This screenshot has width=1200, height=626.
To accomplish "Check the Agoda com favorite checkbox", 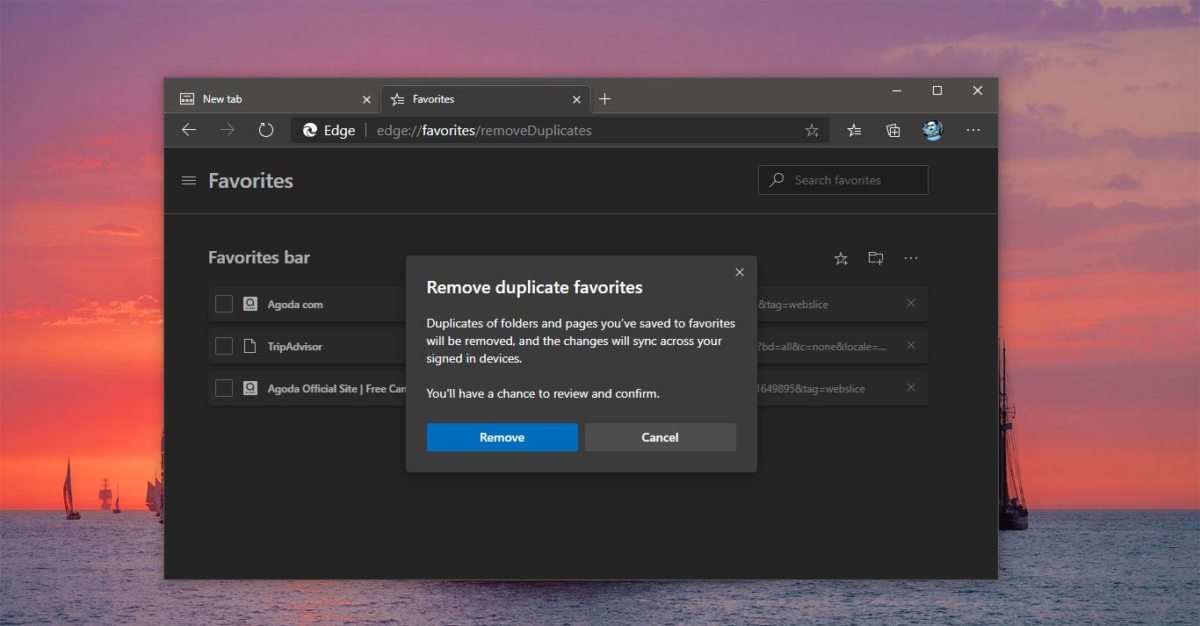I will point(223,303).
